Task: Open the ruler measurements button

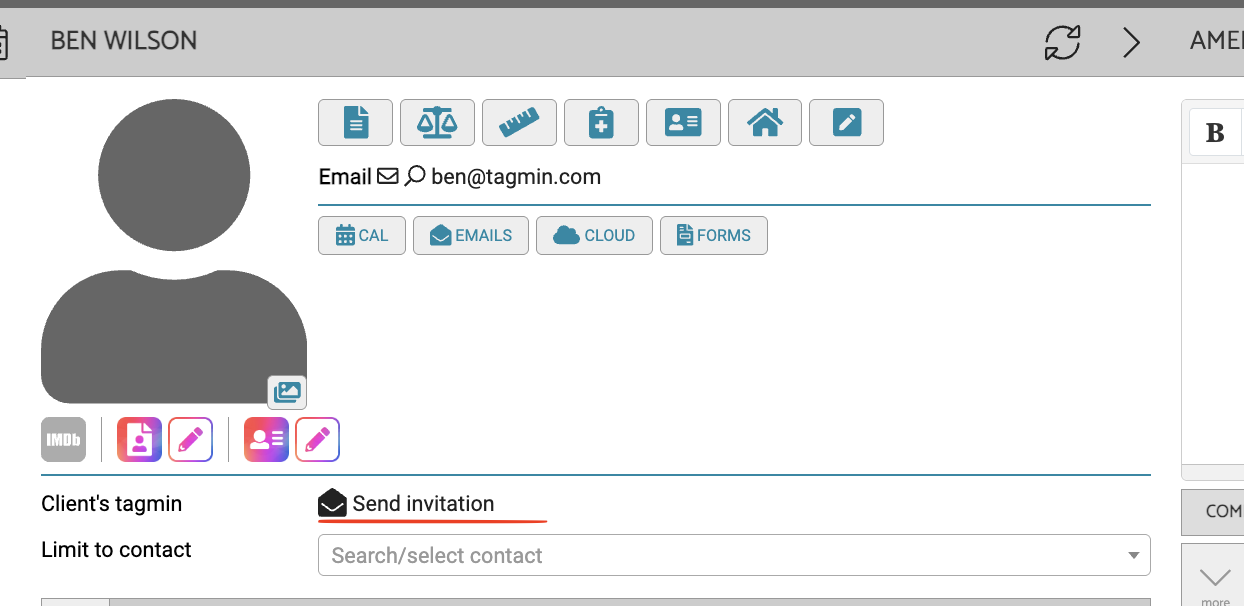Action: pos(519,123)
